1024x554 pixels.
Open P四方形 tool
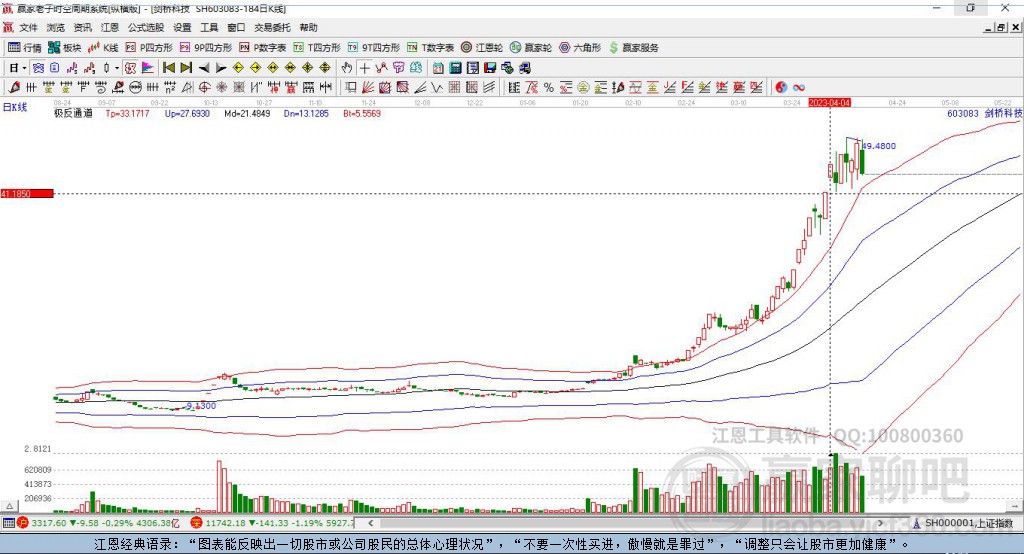tap(149, 48)
